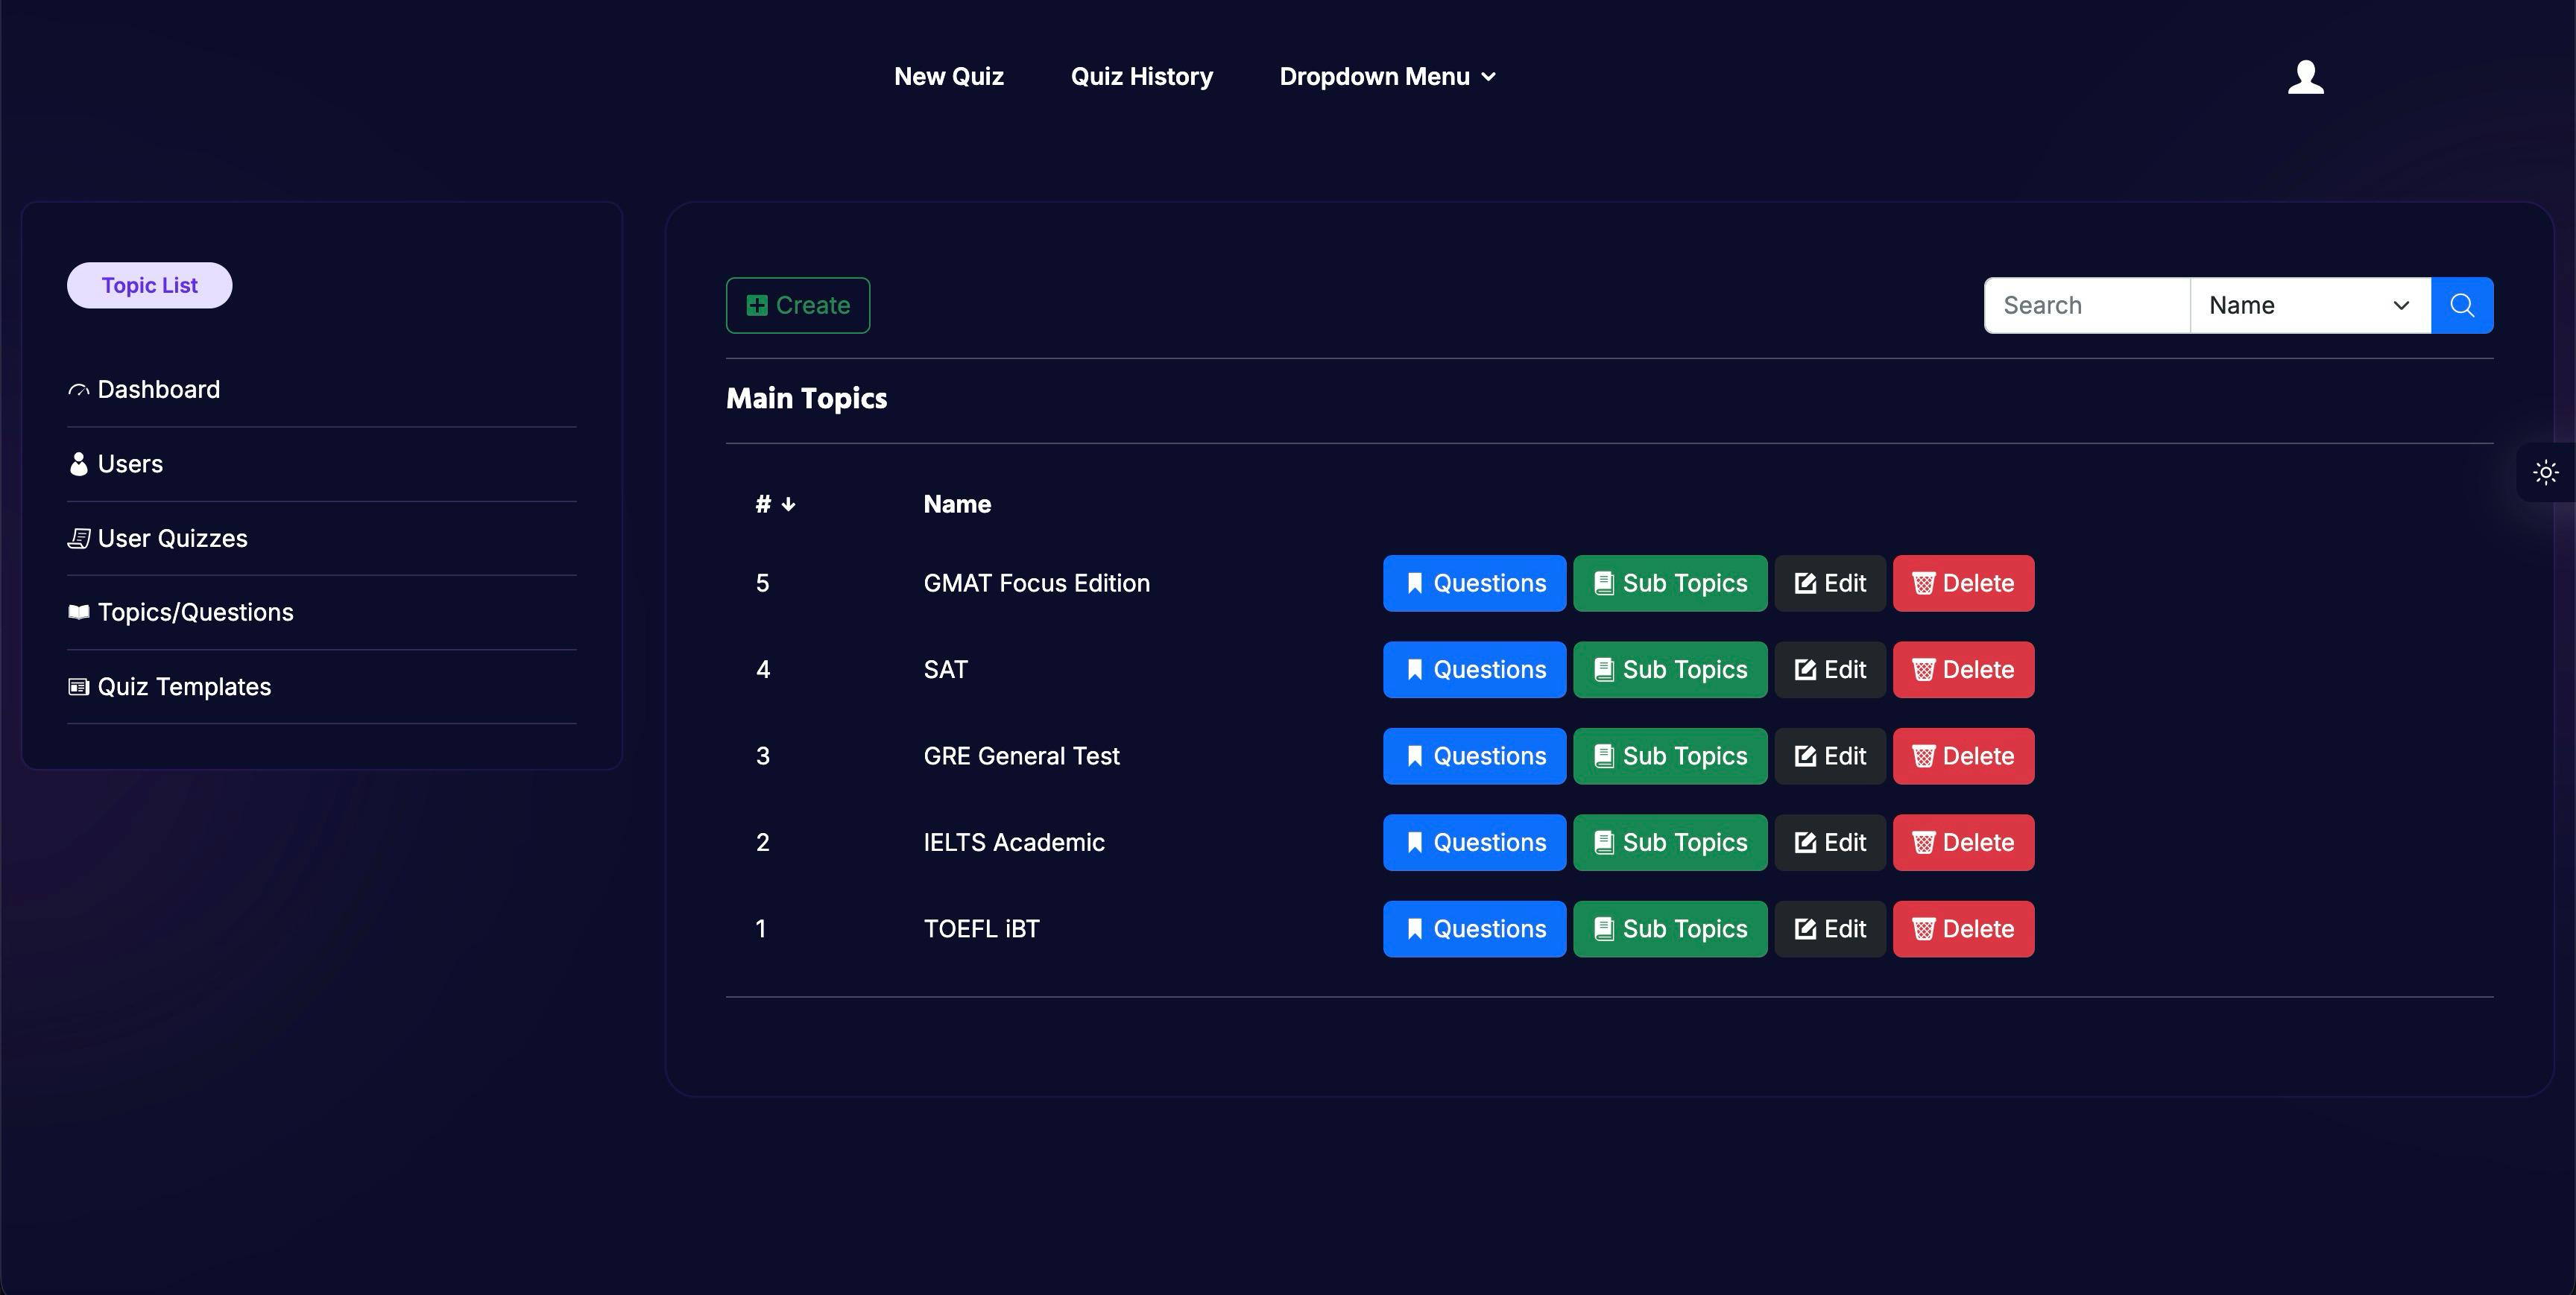2576x1295 pixels.
Task: Open Quiz Templates in the sidebar
Action: point(170,687)
